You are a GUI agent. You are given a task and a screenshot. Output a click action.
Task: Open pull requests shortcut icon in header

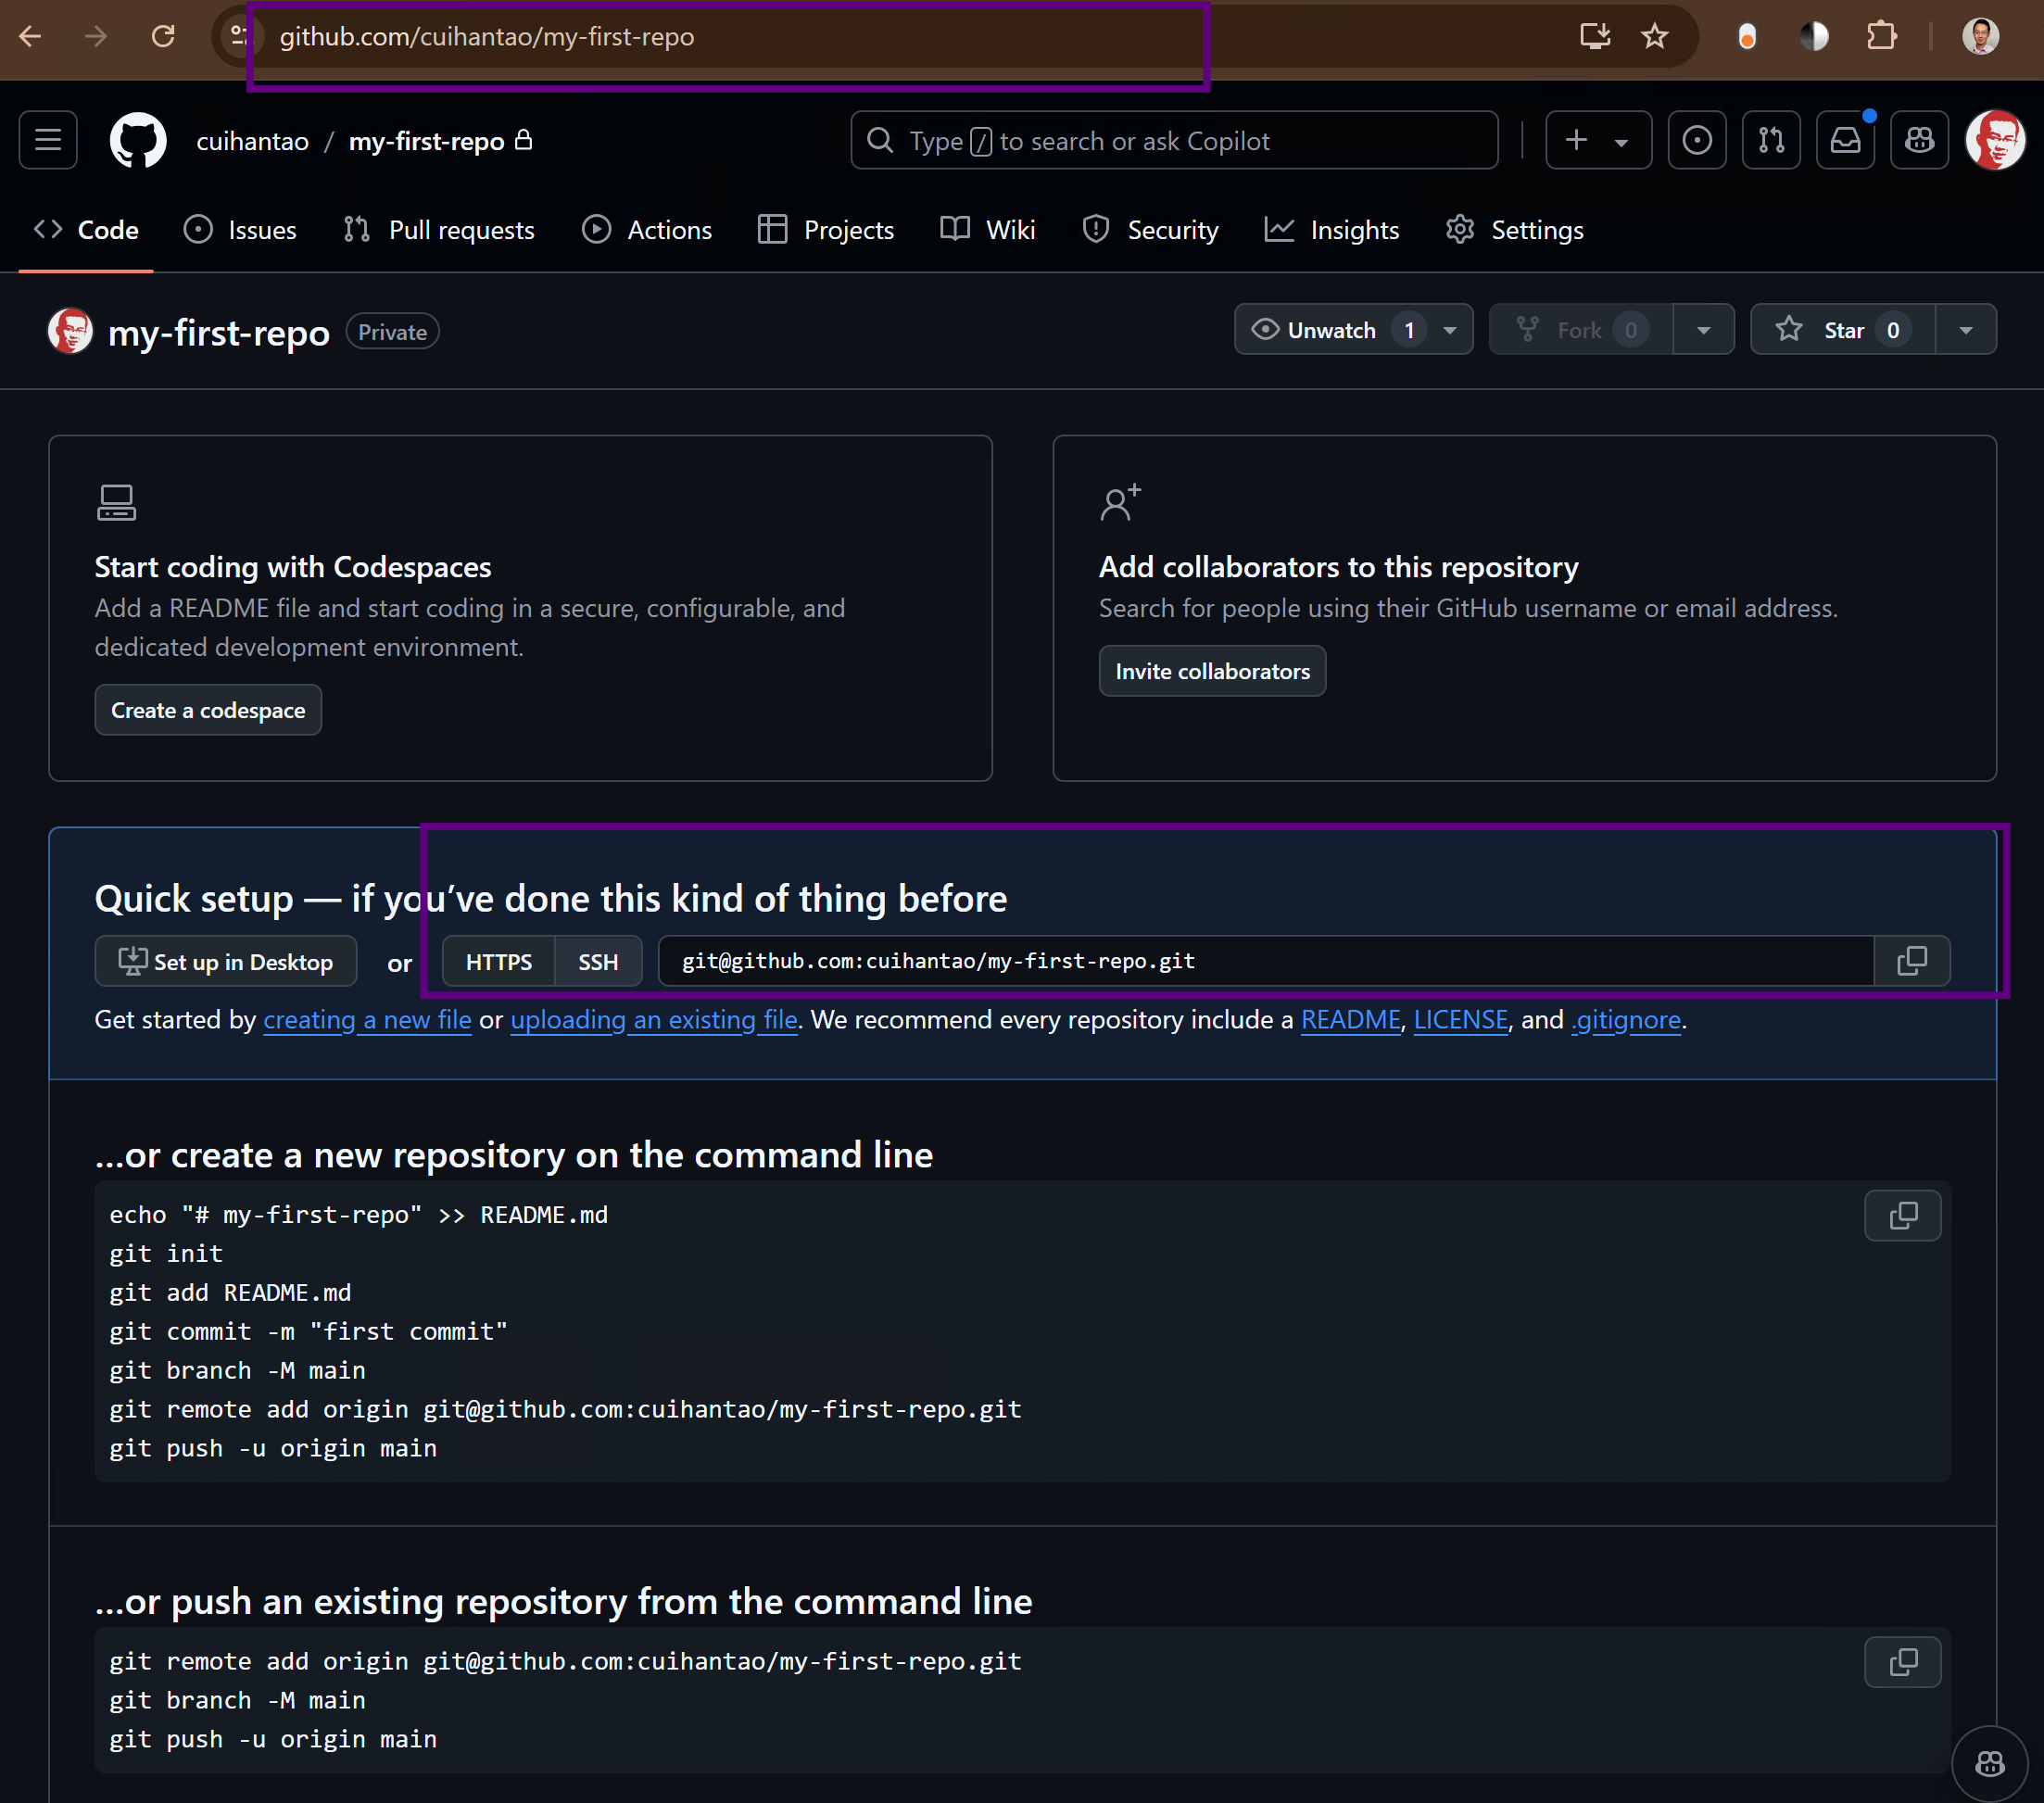click(x=1771, y=140)
